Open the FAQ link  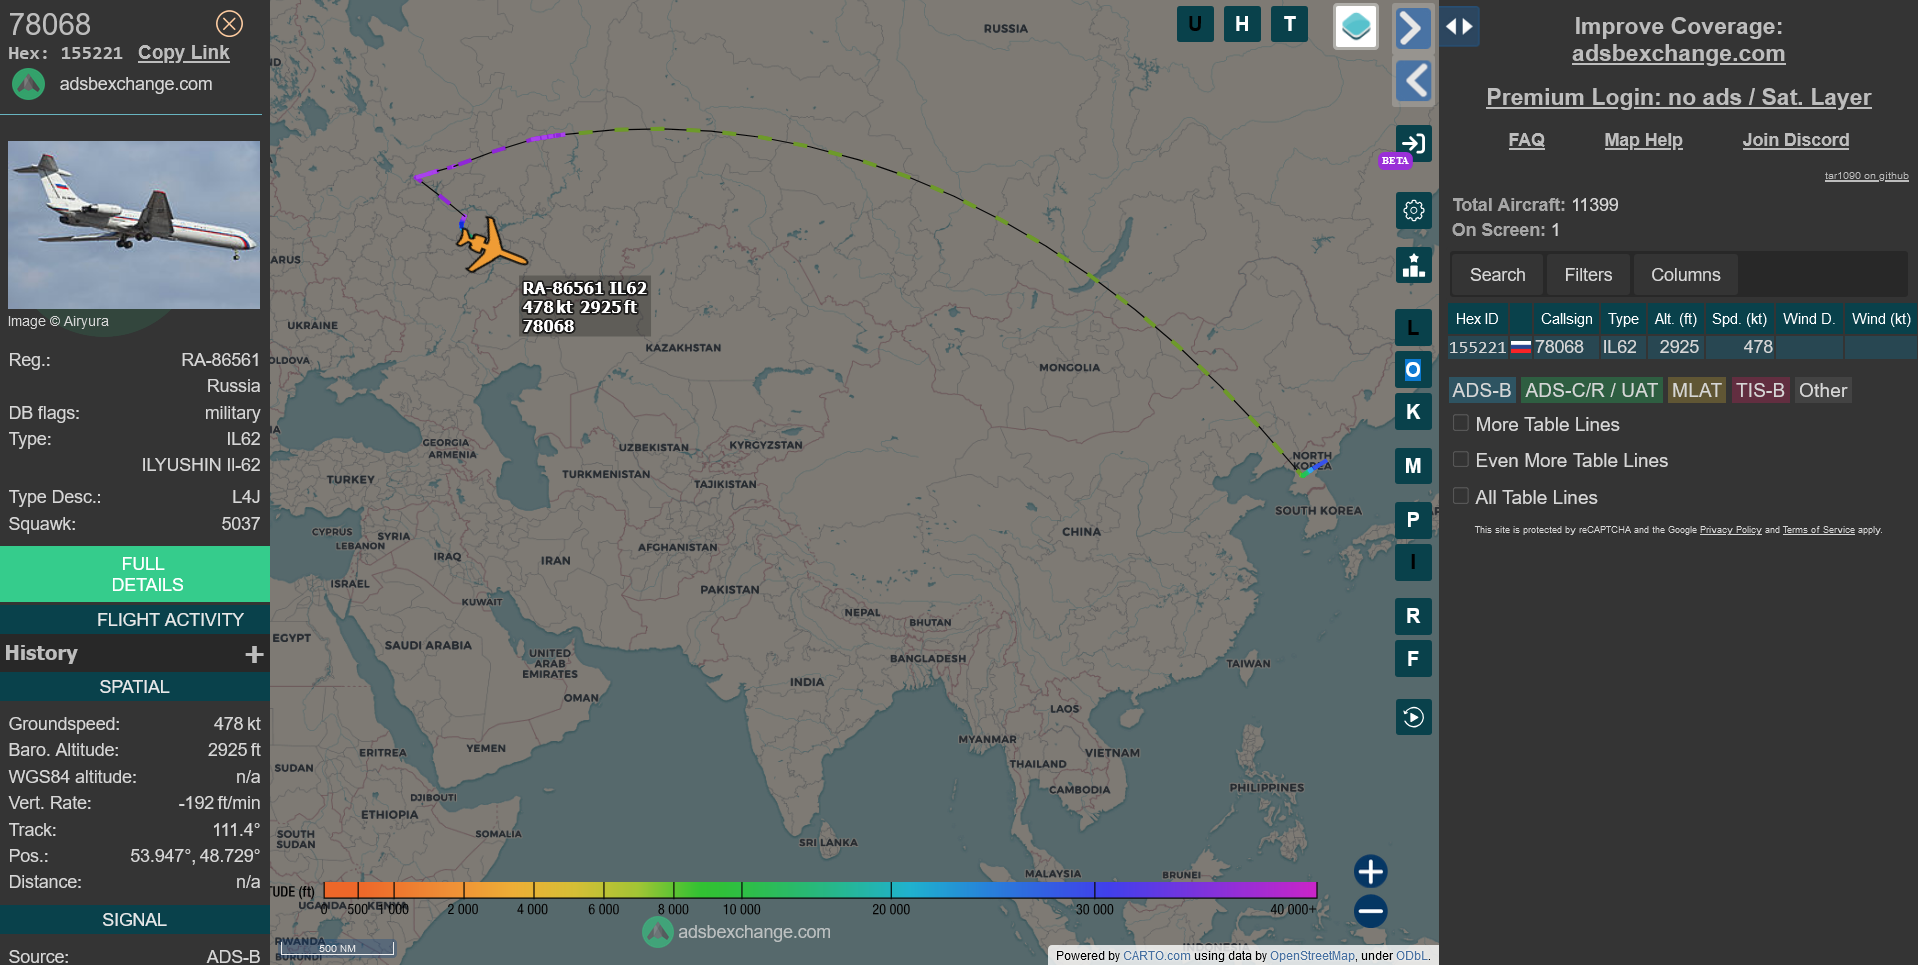[1526, 140]
